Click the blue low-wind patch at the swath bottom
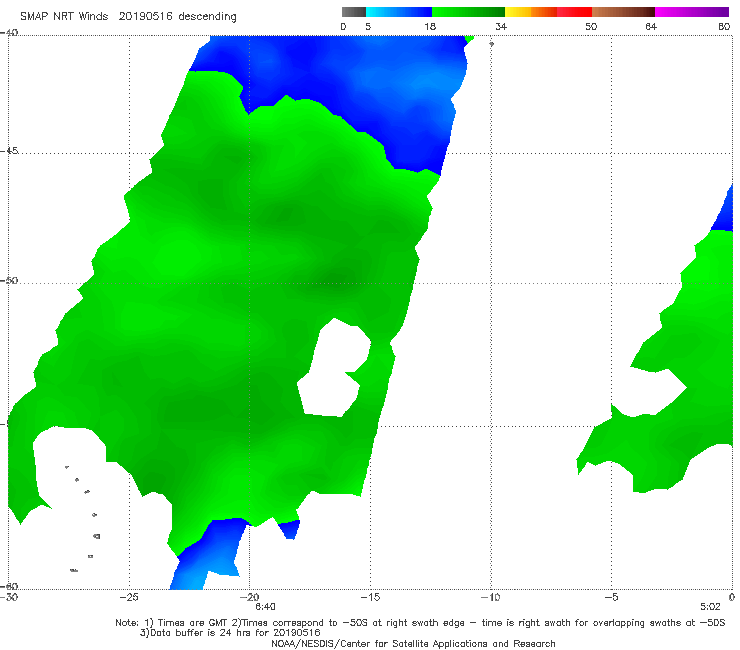This screenshot has height=650, width=740. pyautogui.click(x=208, y=555)
